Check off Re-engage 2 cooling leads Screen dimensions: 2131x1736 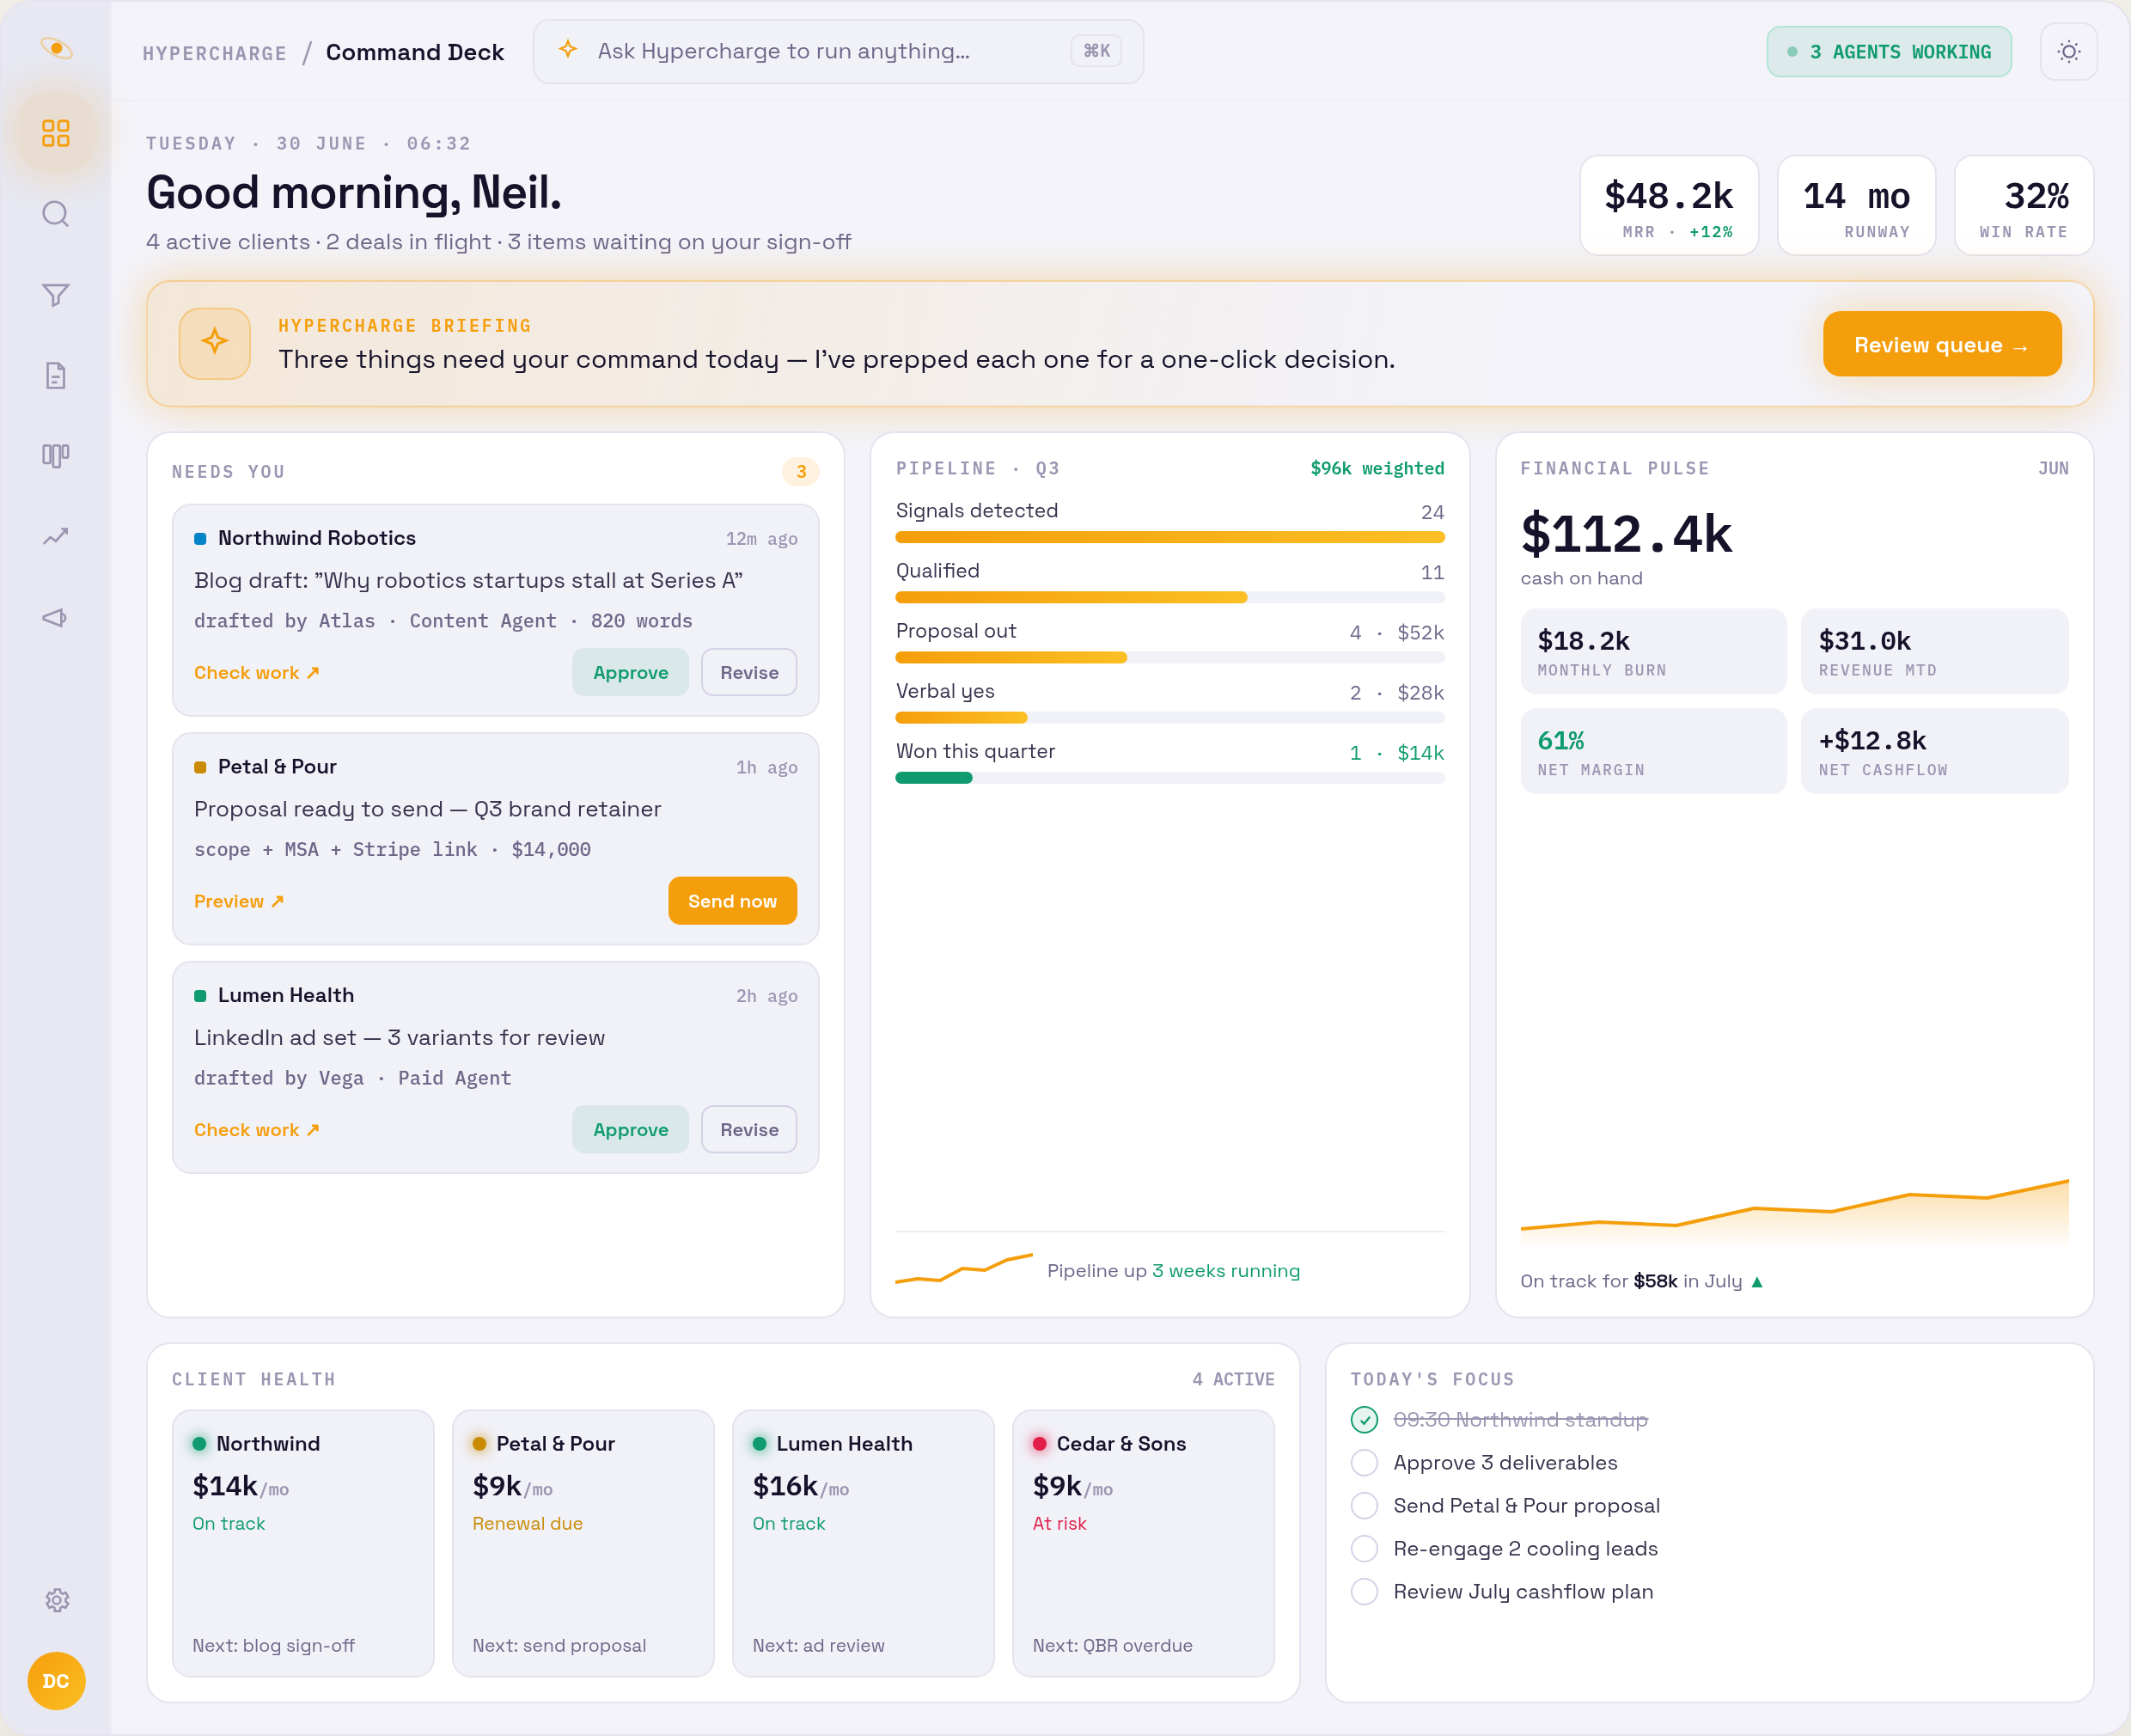click(x=1364, y=1549)
